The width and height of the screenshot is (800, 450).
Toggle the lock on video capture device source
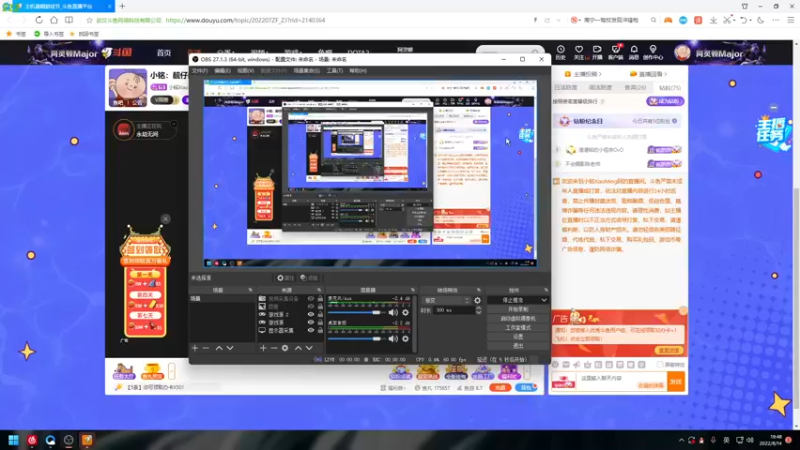(x=320, y=298)
